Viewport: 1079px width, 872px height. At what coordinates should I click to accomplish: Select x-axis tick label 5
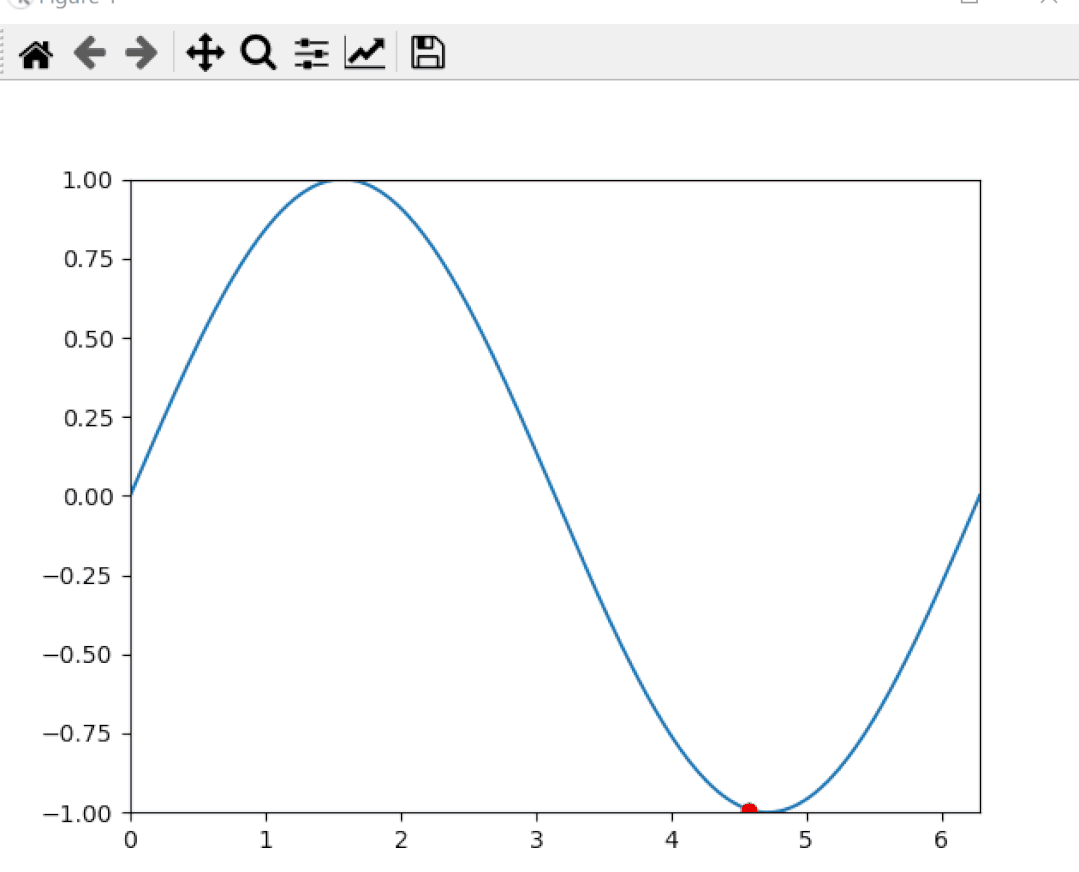coord(806,839)
